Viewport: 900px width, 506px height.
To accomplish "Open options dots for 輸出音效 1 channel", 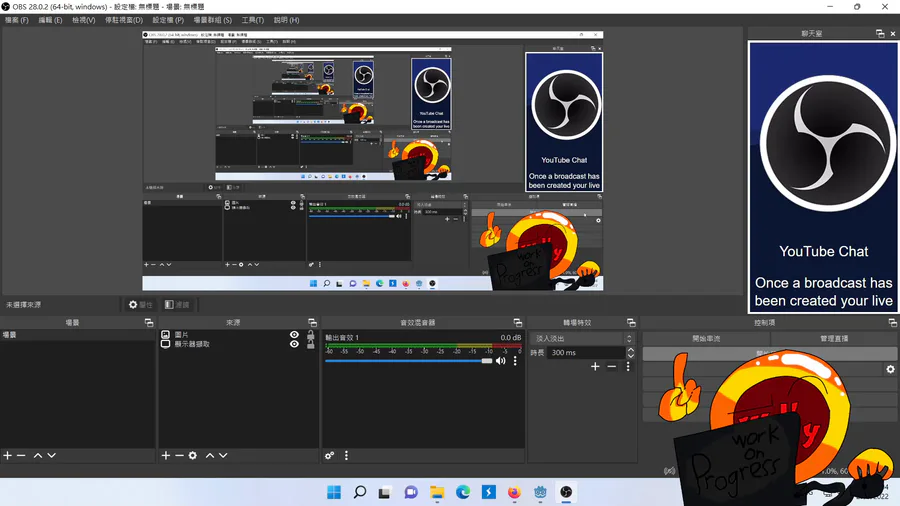I will (x=515, y=361).
